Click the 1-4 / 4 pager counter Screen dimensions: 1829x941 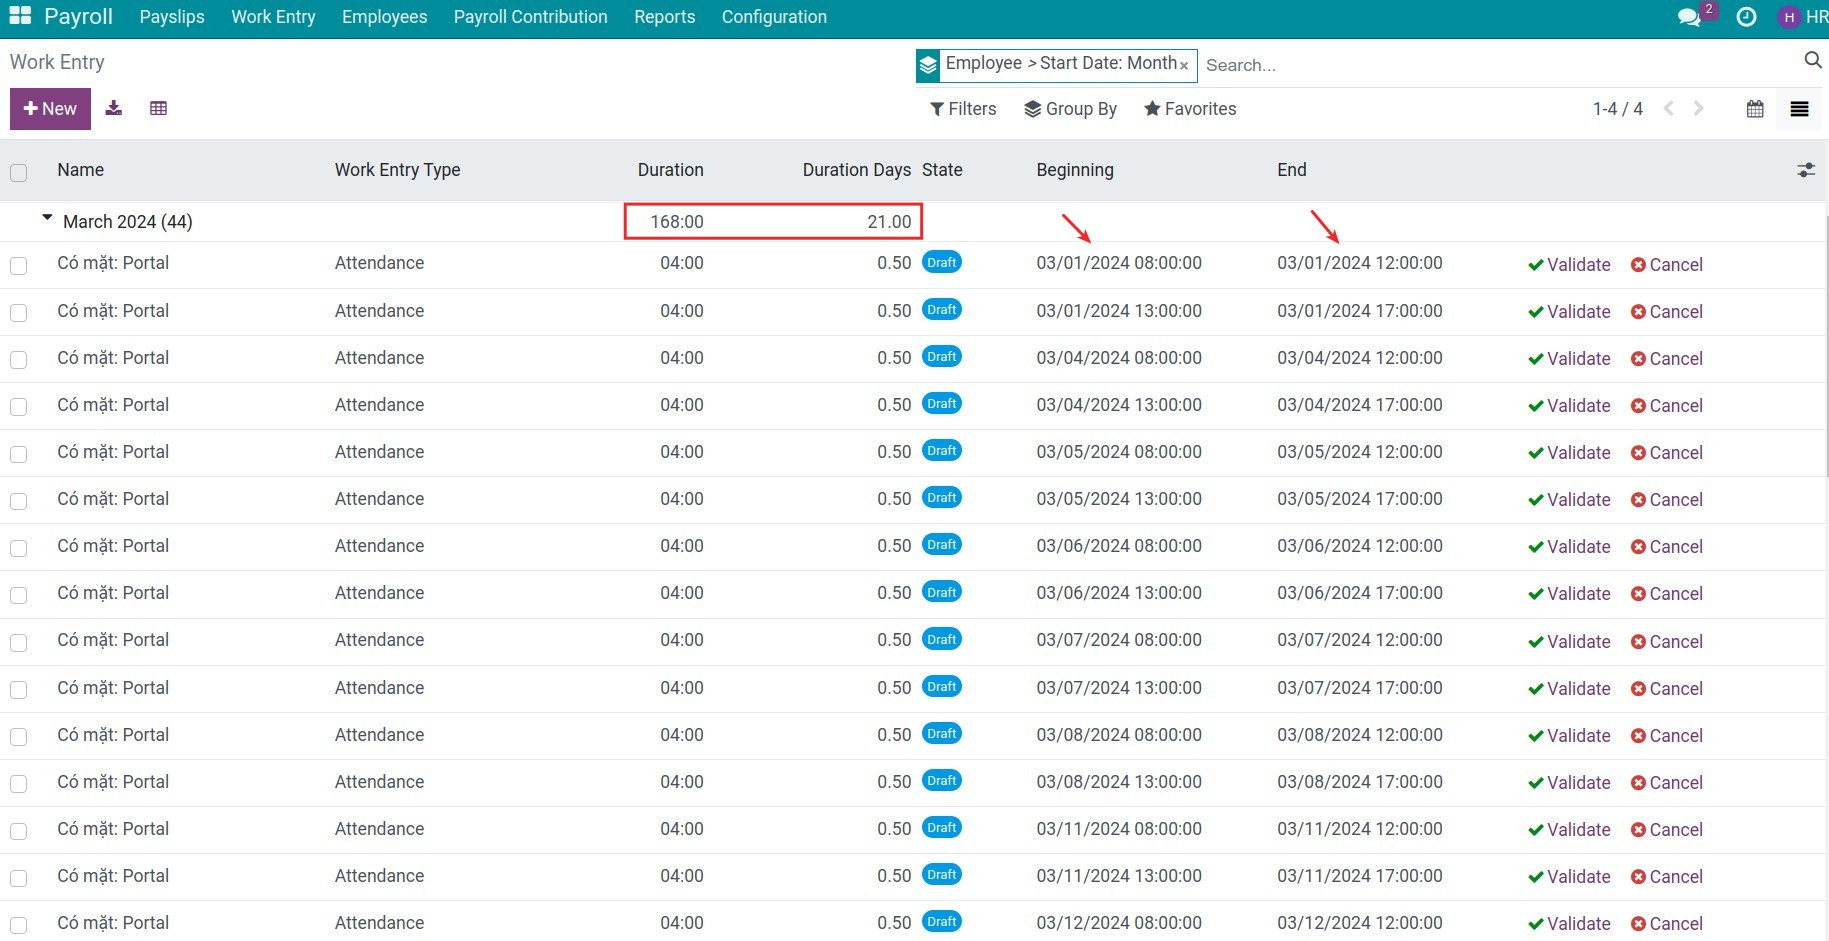tap(1617, 109)
